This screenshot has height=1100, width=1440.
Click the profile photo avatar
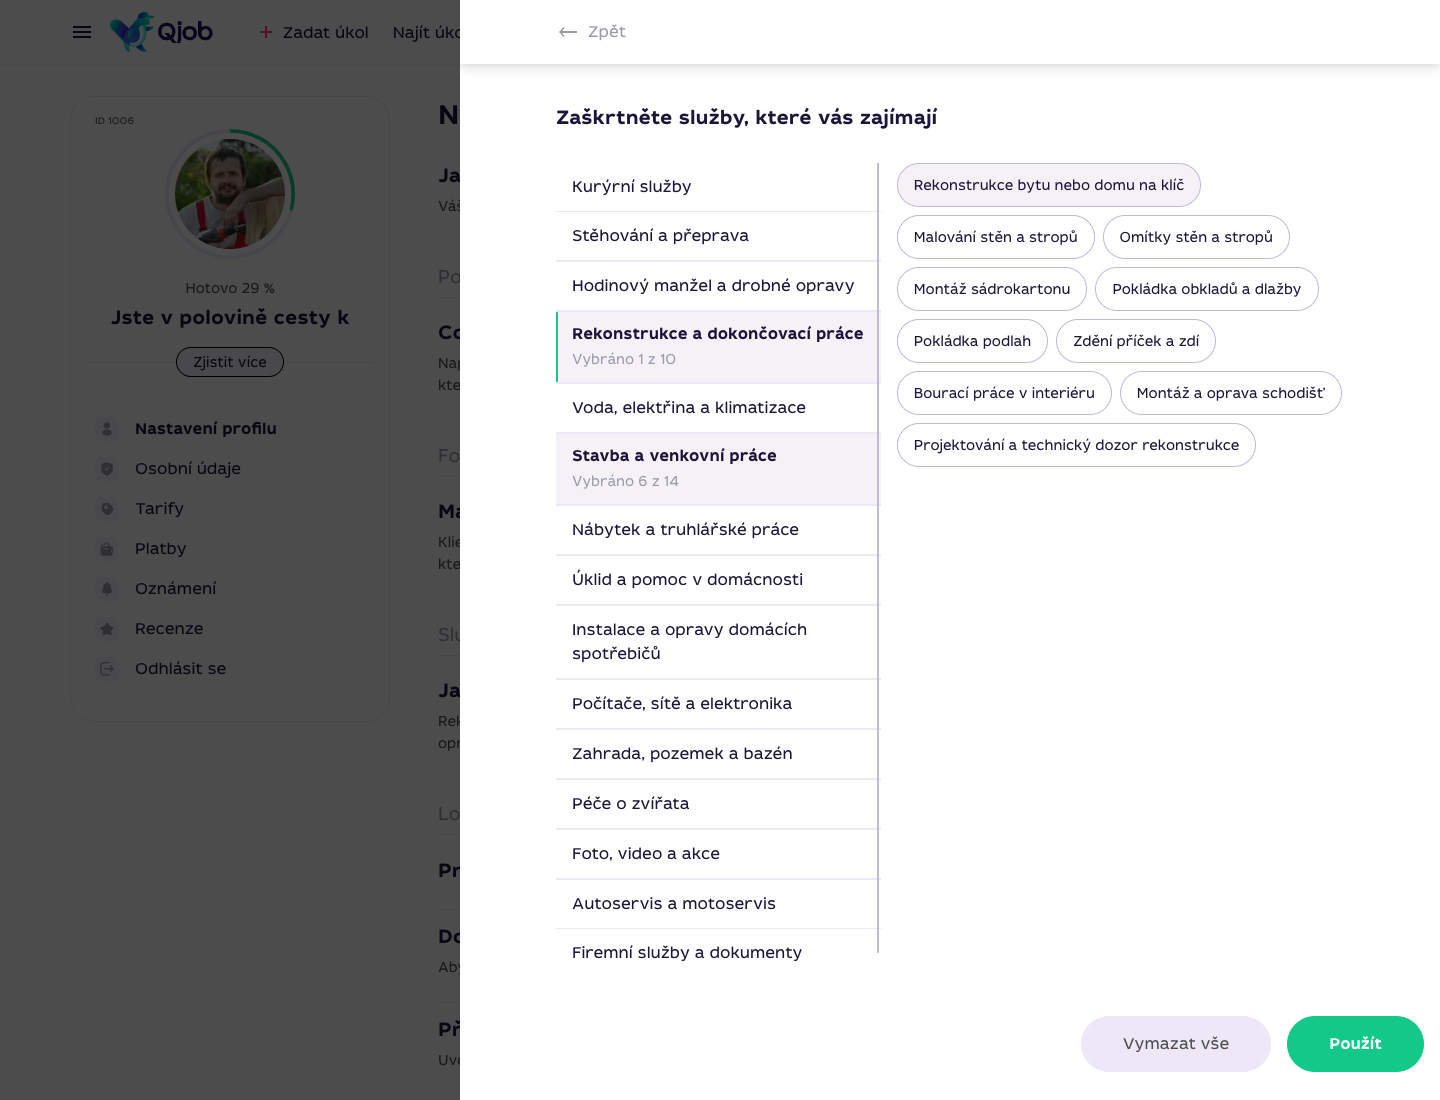click(x=230, y=194)
